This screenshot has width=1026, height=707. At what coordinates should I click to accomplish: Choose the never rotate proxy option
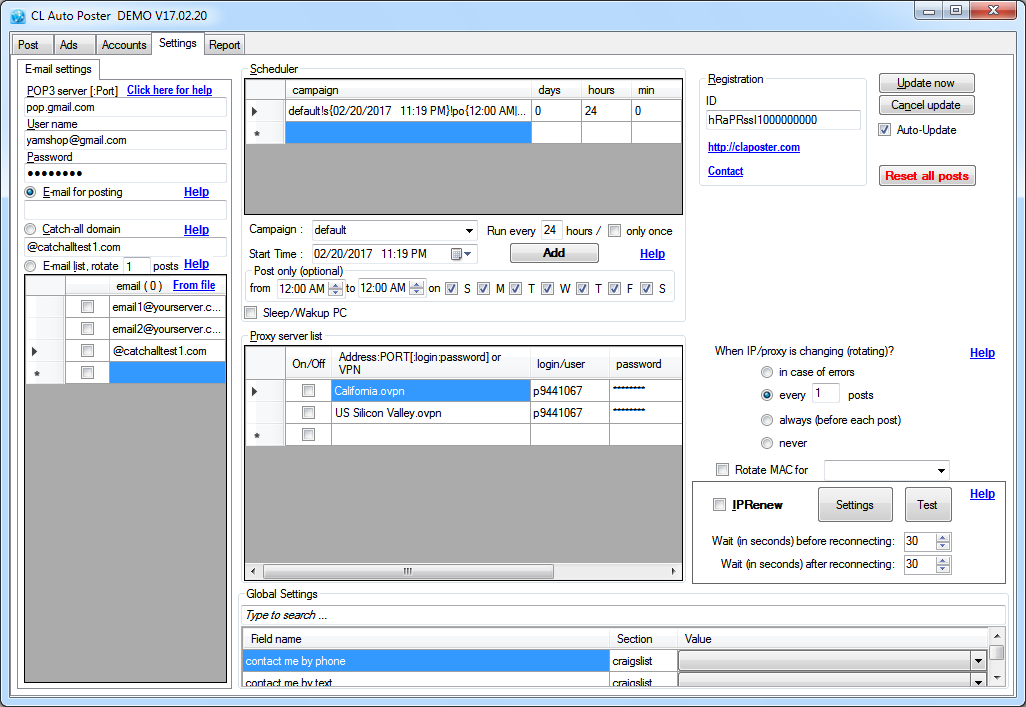767,443
